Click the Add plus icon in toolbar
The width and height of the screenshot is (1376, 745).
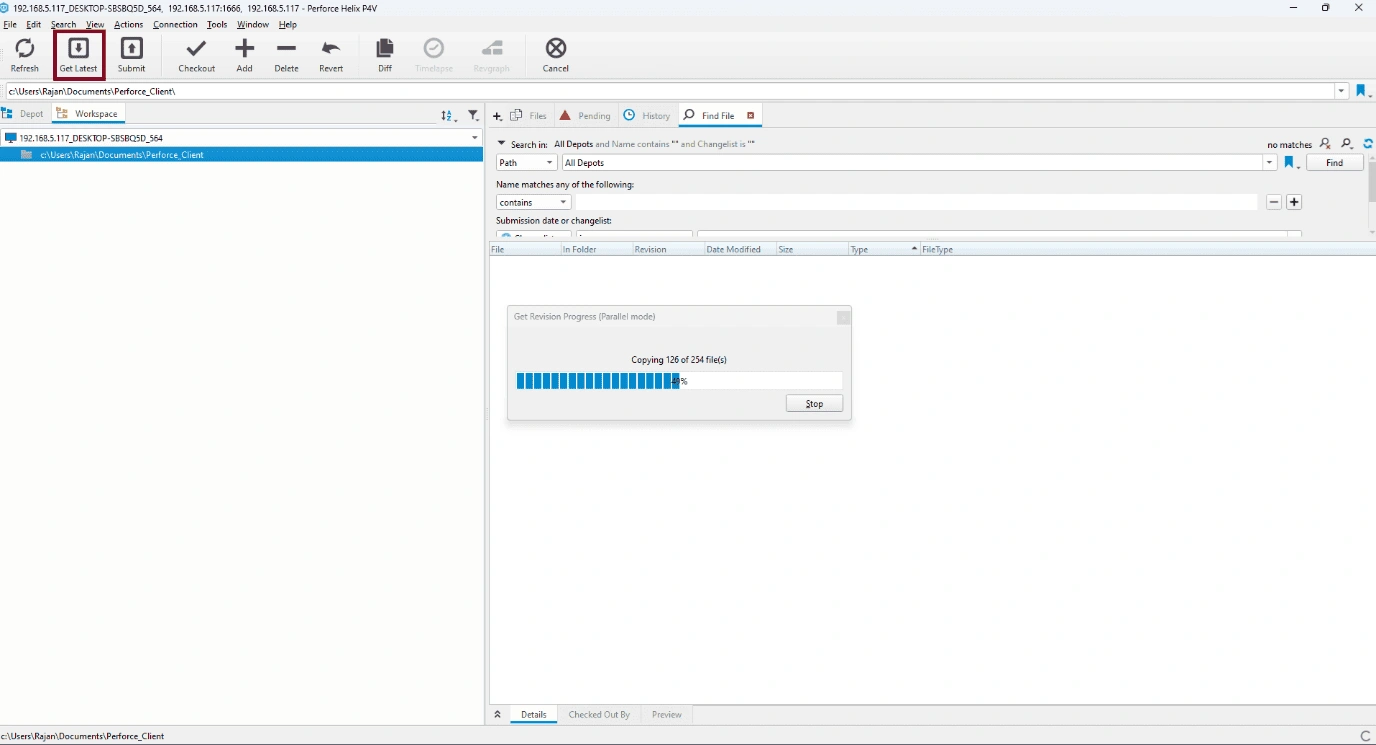(244, 48)
